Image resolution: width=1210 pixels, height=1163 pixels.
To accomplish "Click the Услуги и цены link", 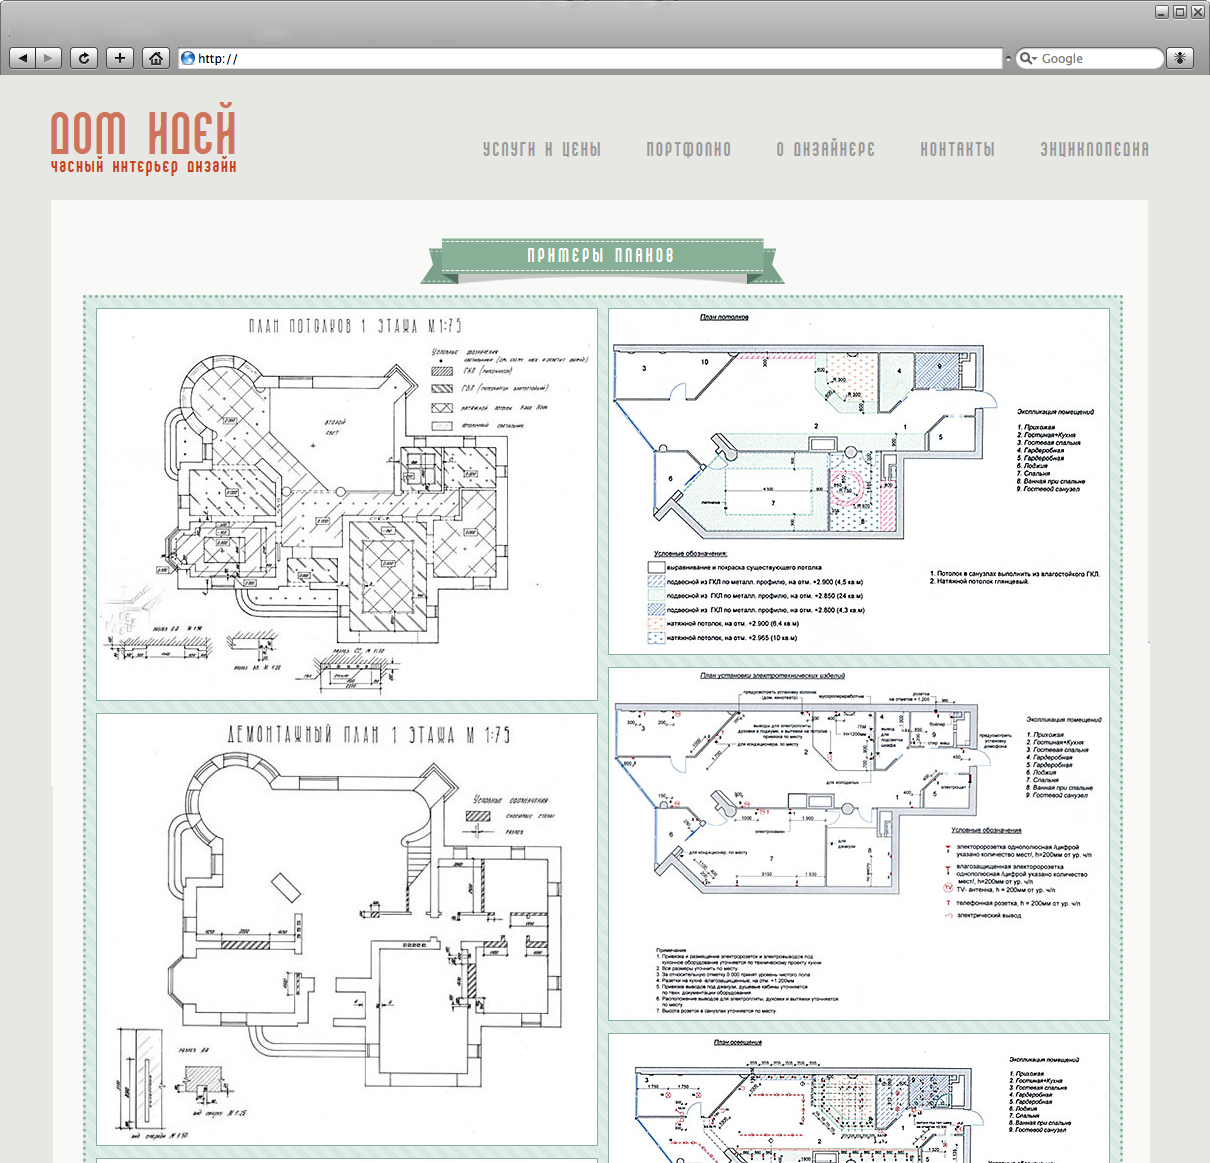I will (542, 148).
